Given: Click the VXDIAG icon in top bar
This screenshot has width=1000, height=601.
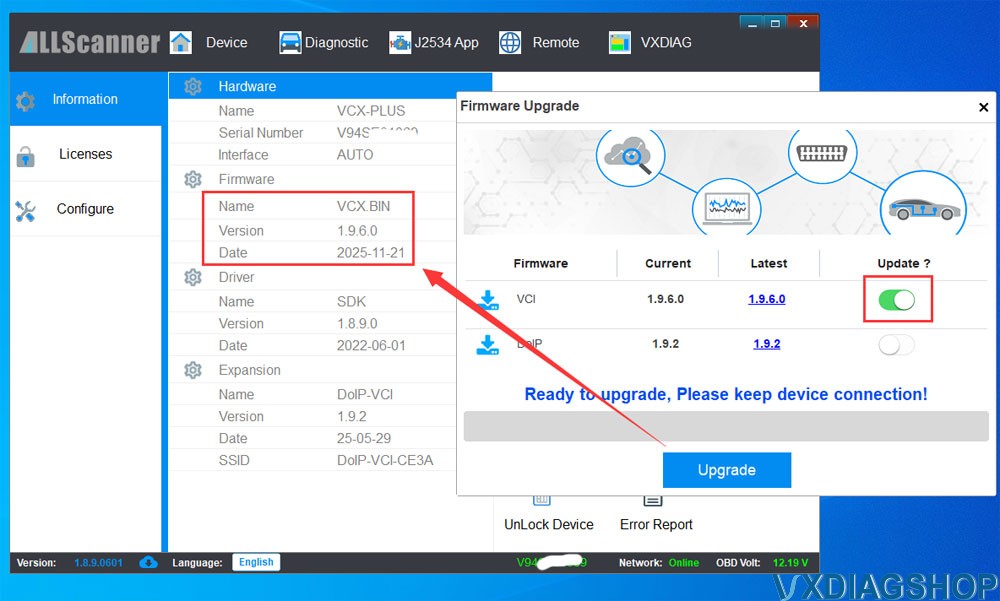Looking at the screenshot, I should coord(619,43).
